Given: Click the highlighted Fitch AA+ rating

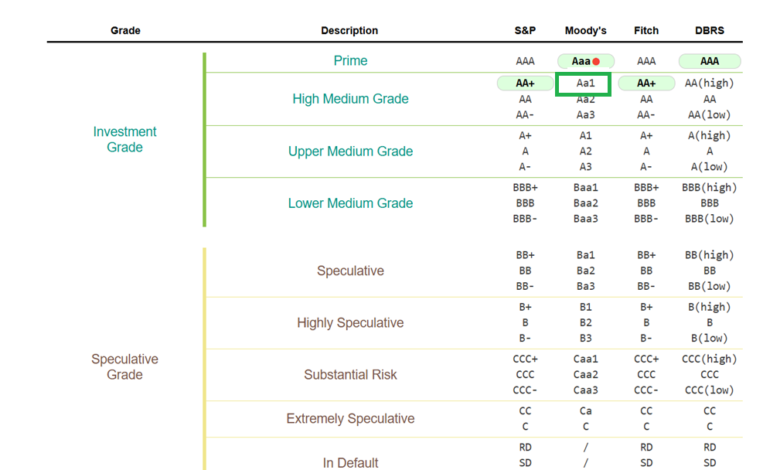Looking at the screenshot, I should click(x=646, y=83).
